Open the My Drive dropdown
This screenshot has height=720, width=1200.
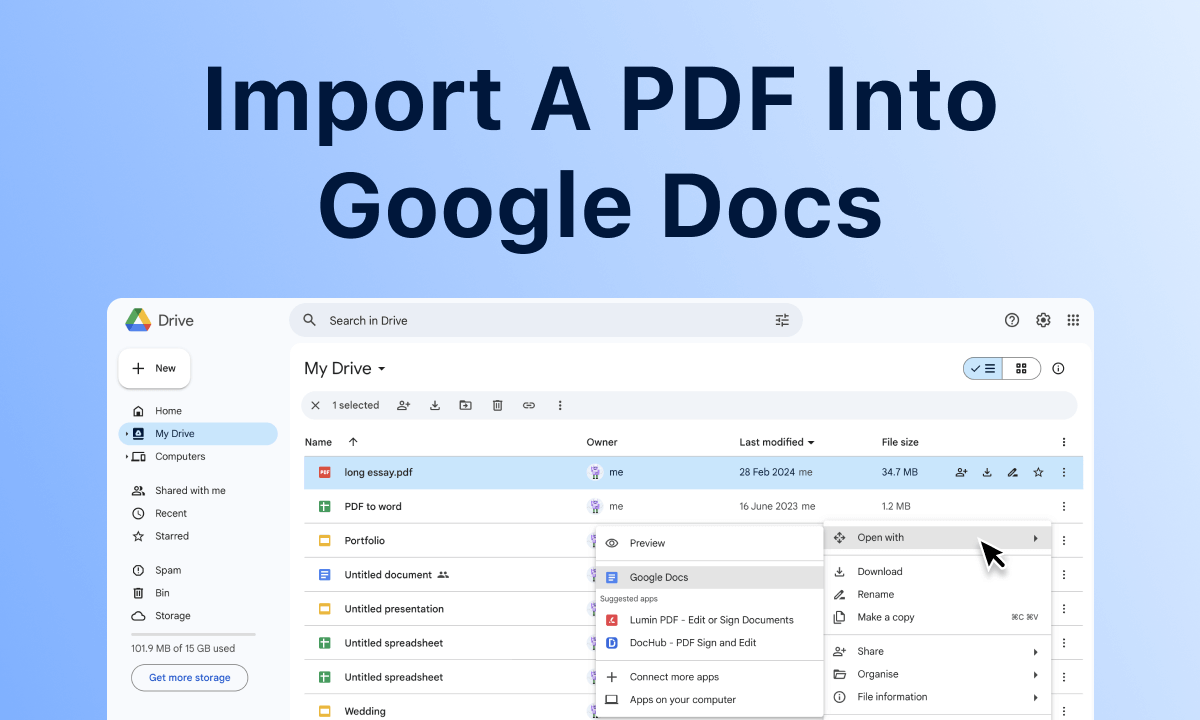[x=380, y=368]
